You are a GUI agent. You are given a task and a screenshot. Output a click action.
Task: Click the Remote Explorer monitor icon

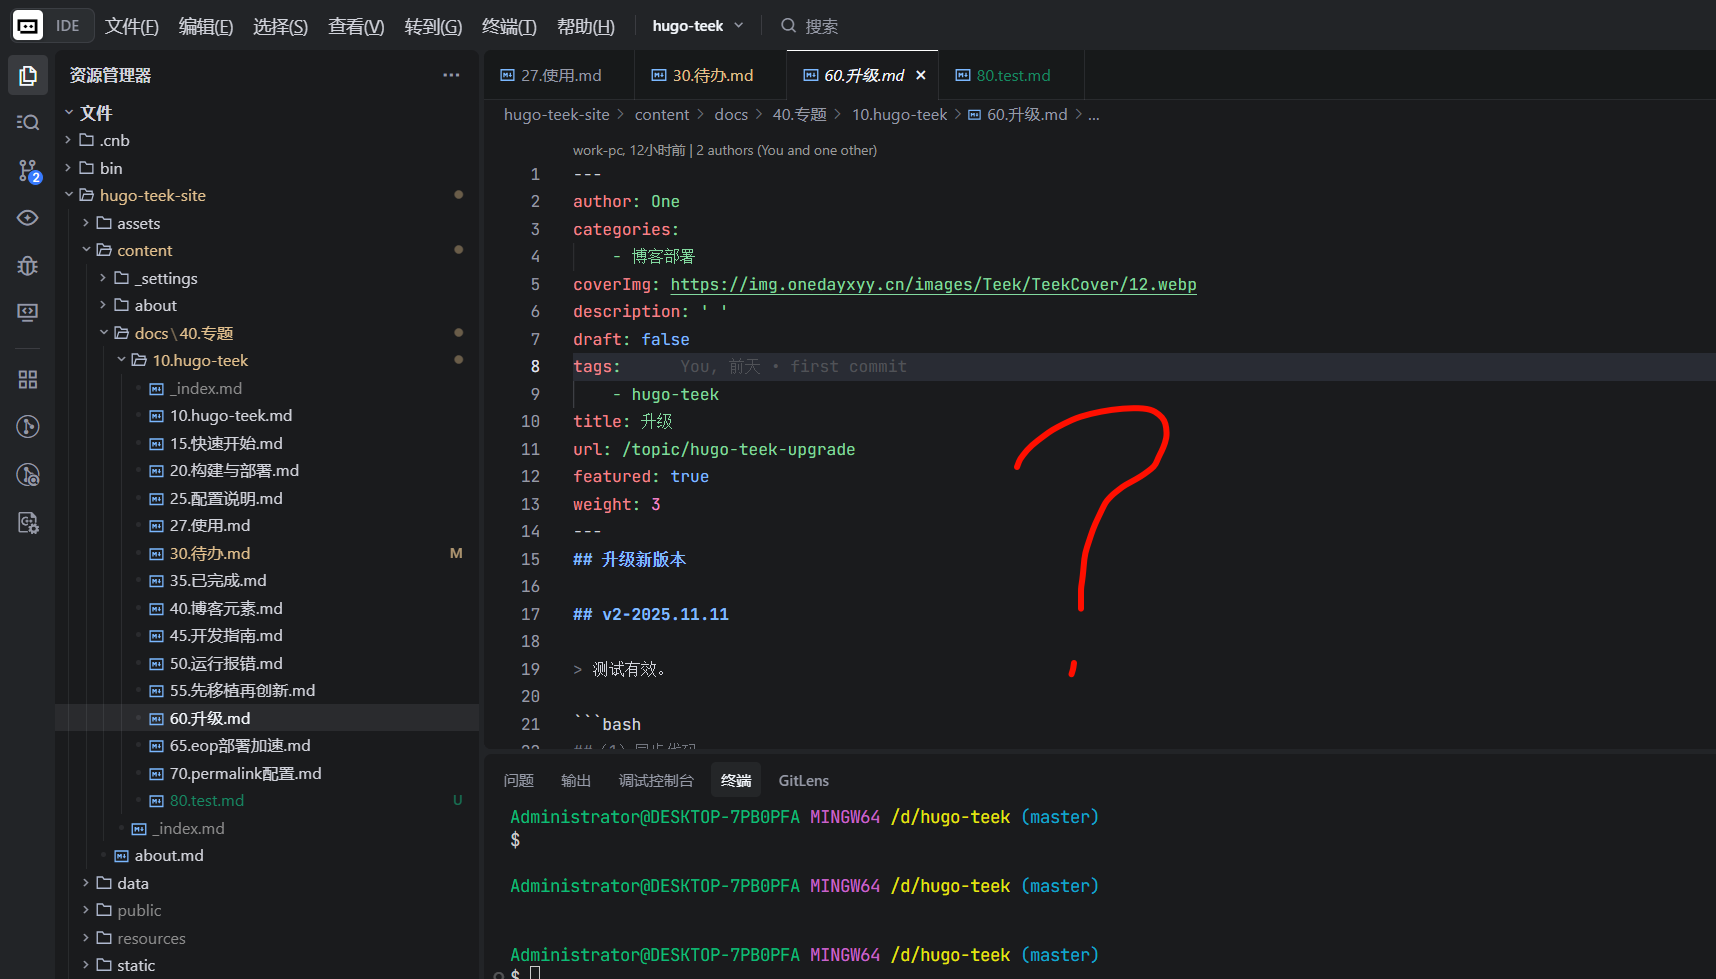pyautogui.click(x=28, y=312)
